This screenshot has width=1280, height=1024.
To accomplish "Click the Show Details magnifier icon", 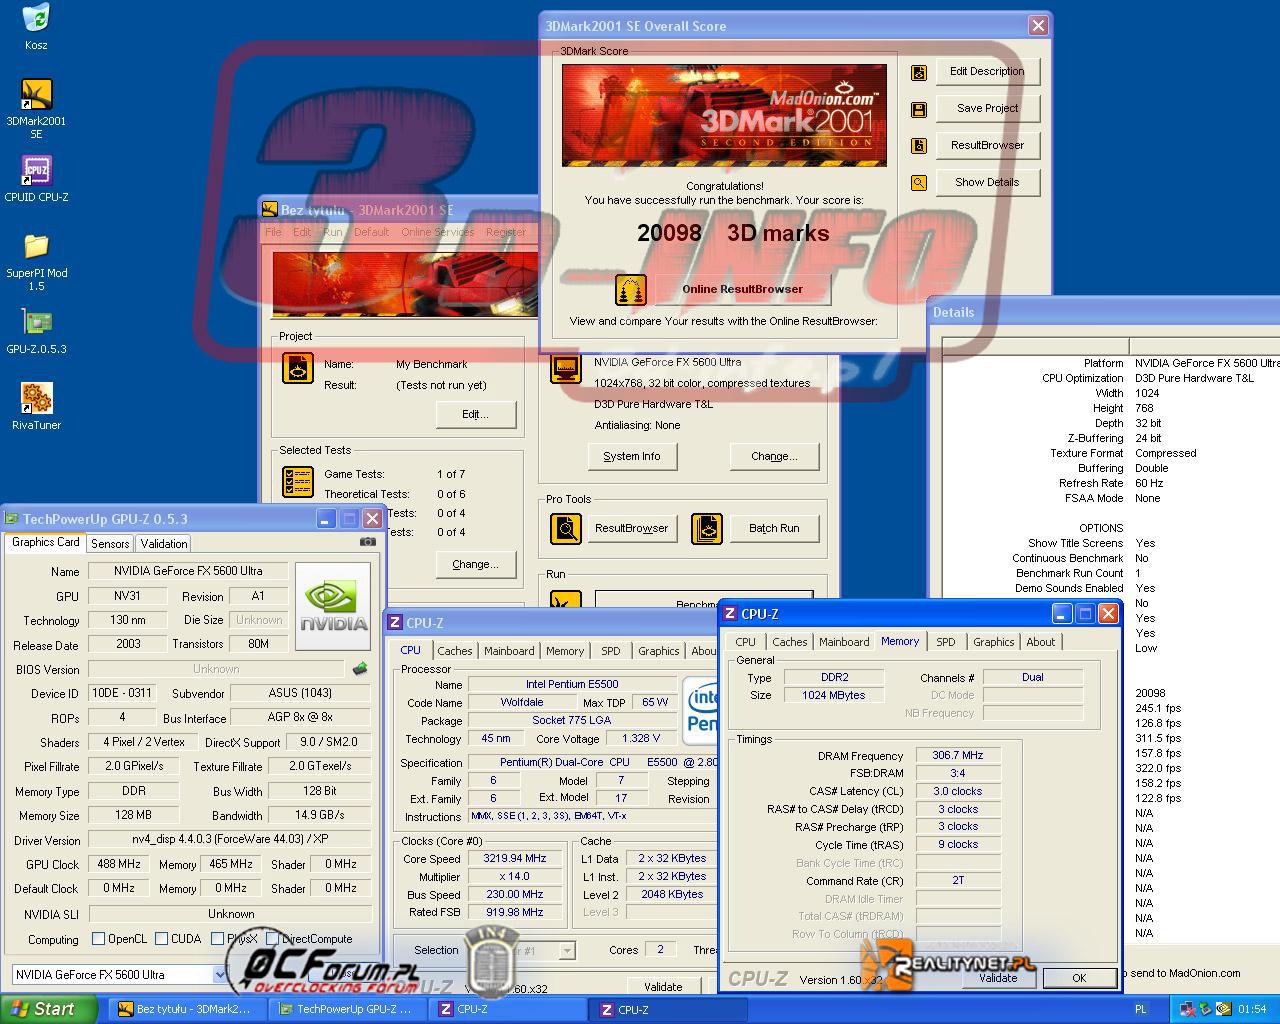I will coord(918,183).
